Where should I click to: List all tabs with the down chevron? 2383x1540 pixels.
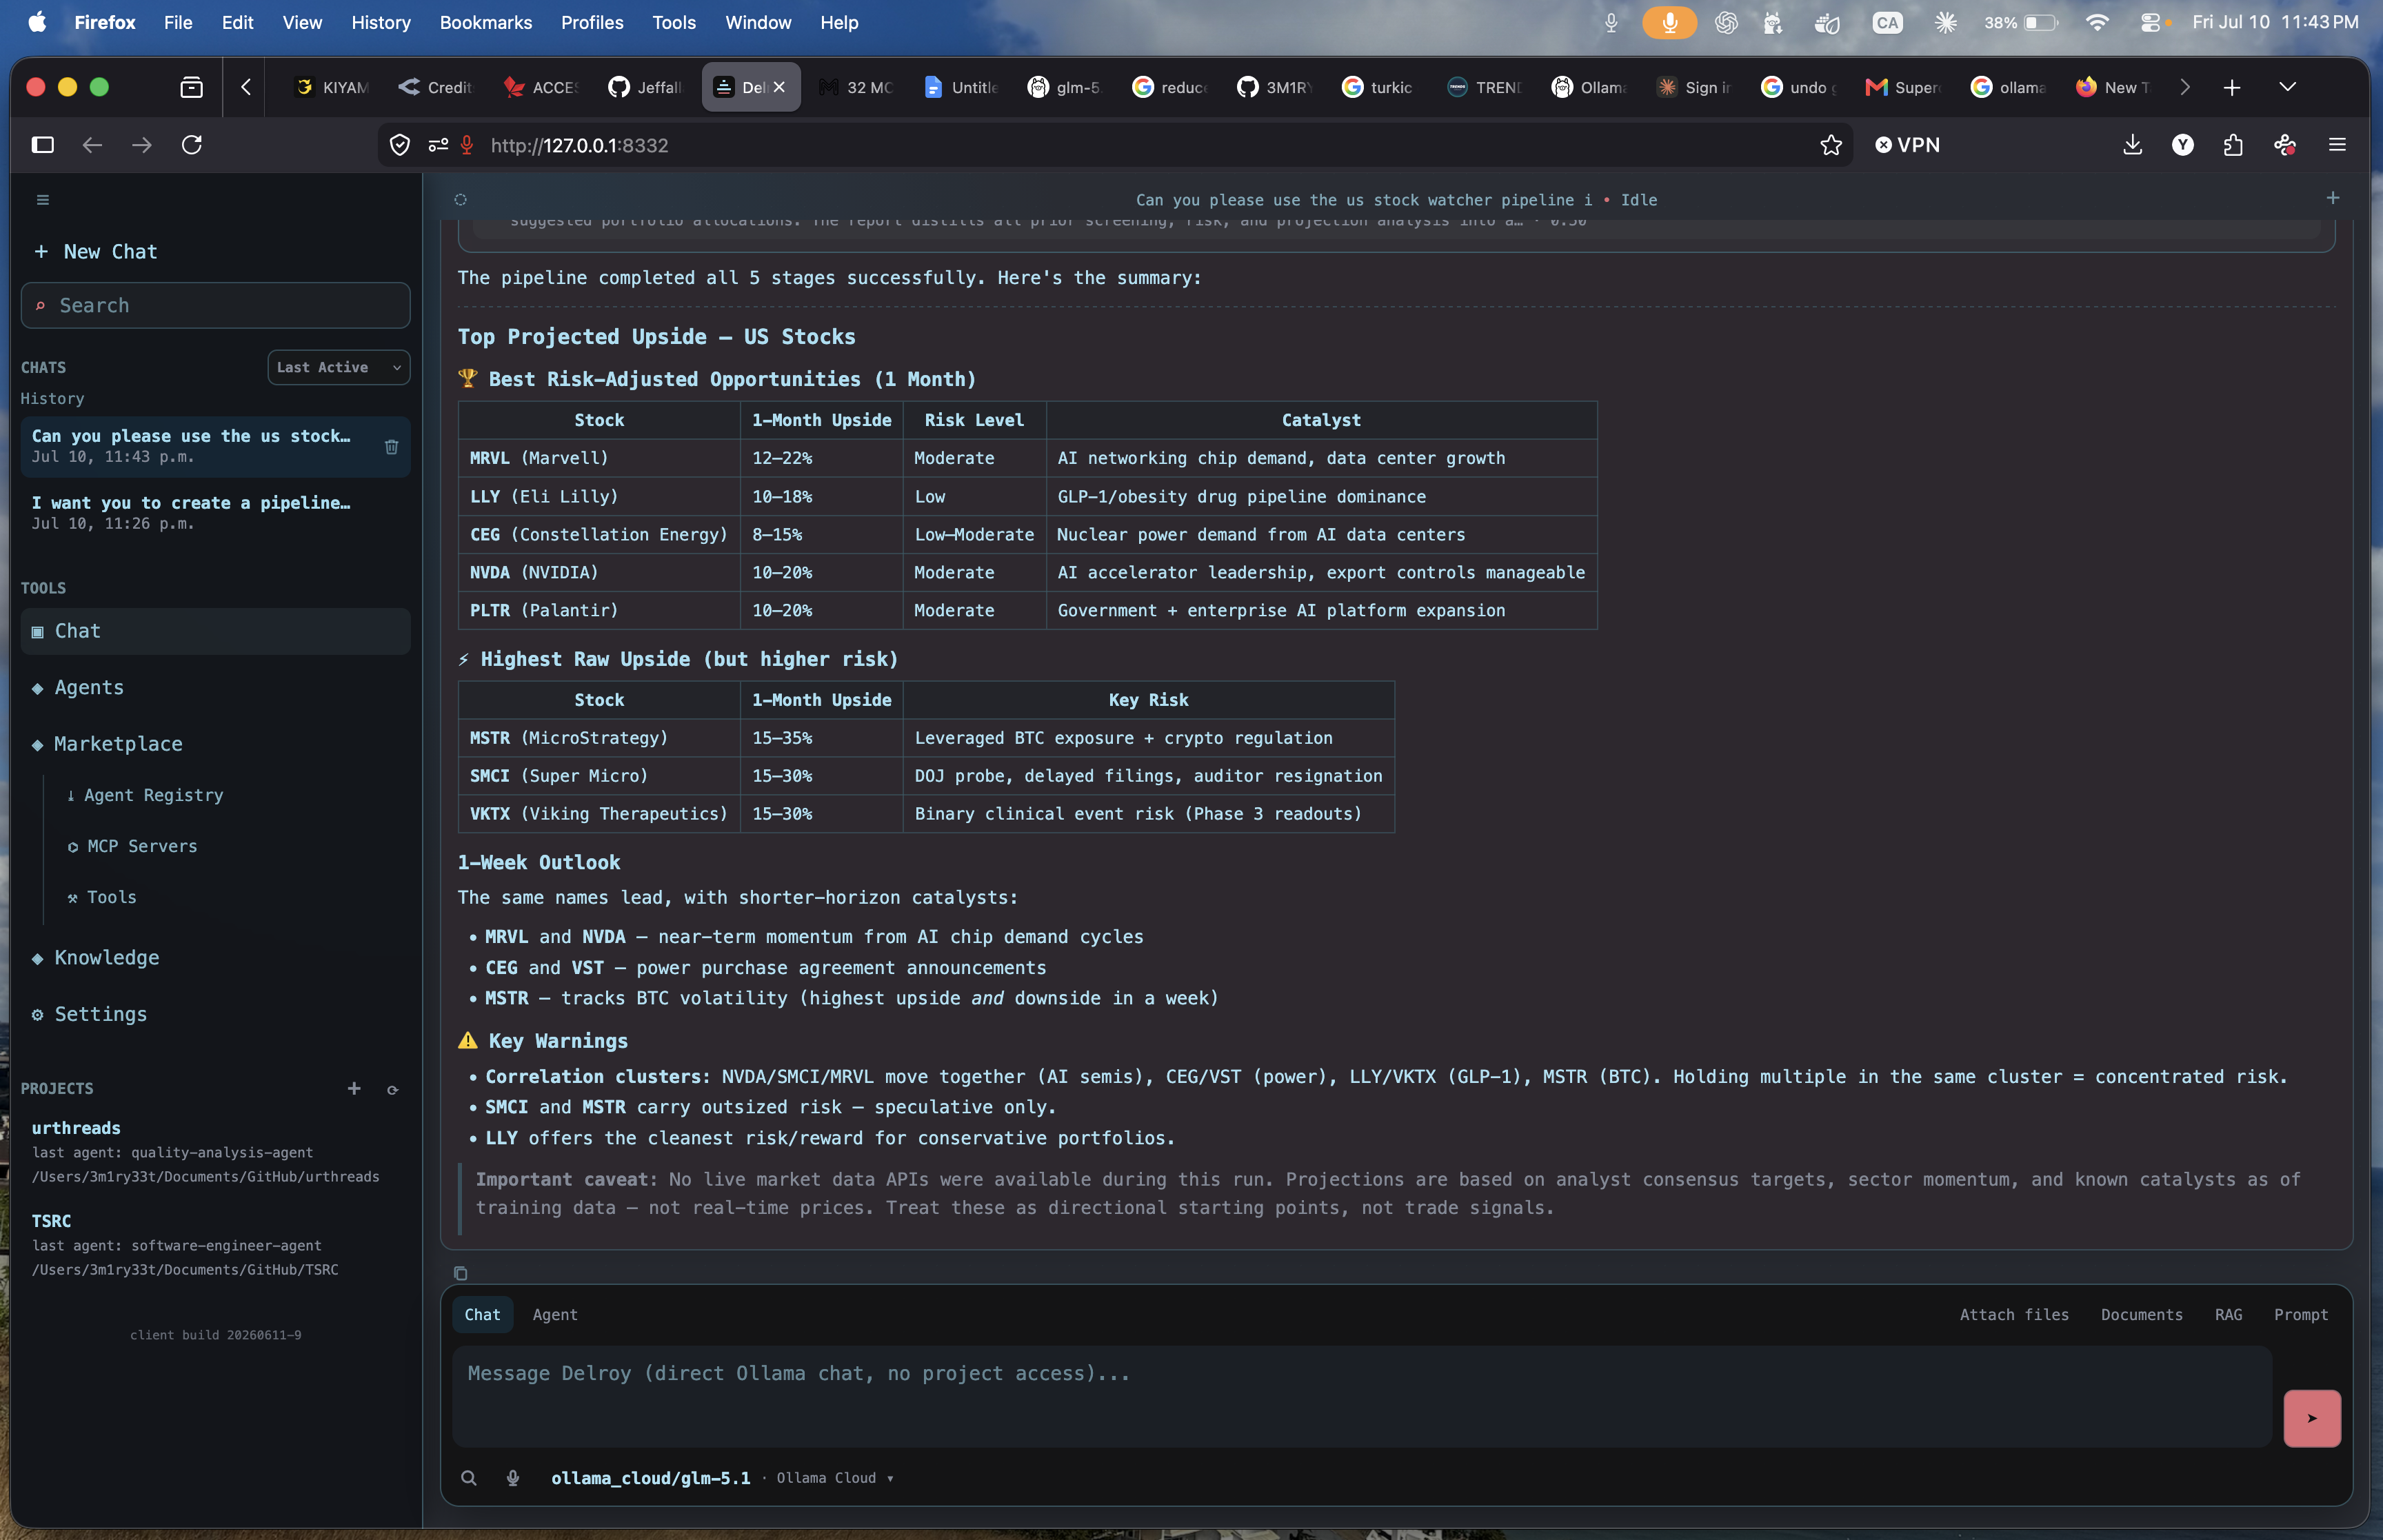click(x=2286, y=88)
